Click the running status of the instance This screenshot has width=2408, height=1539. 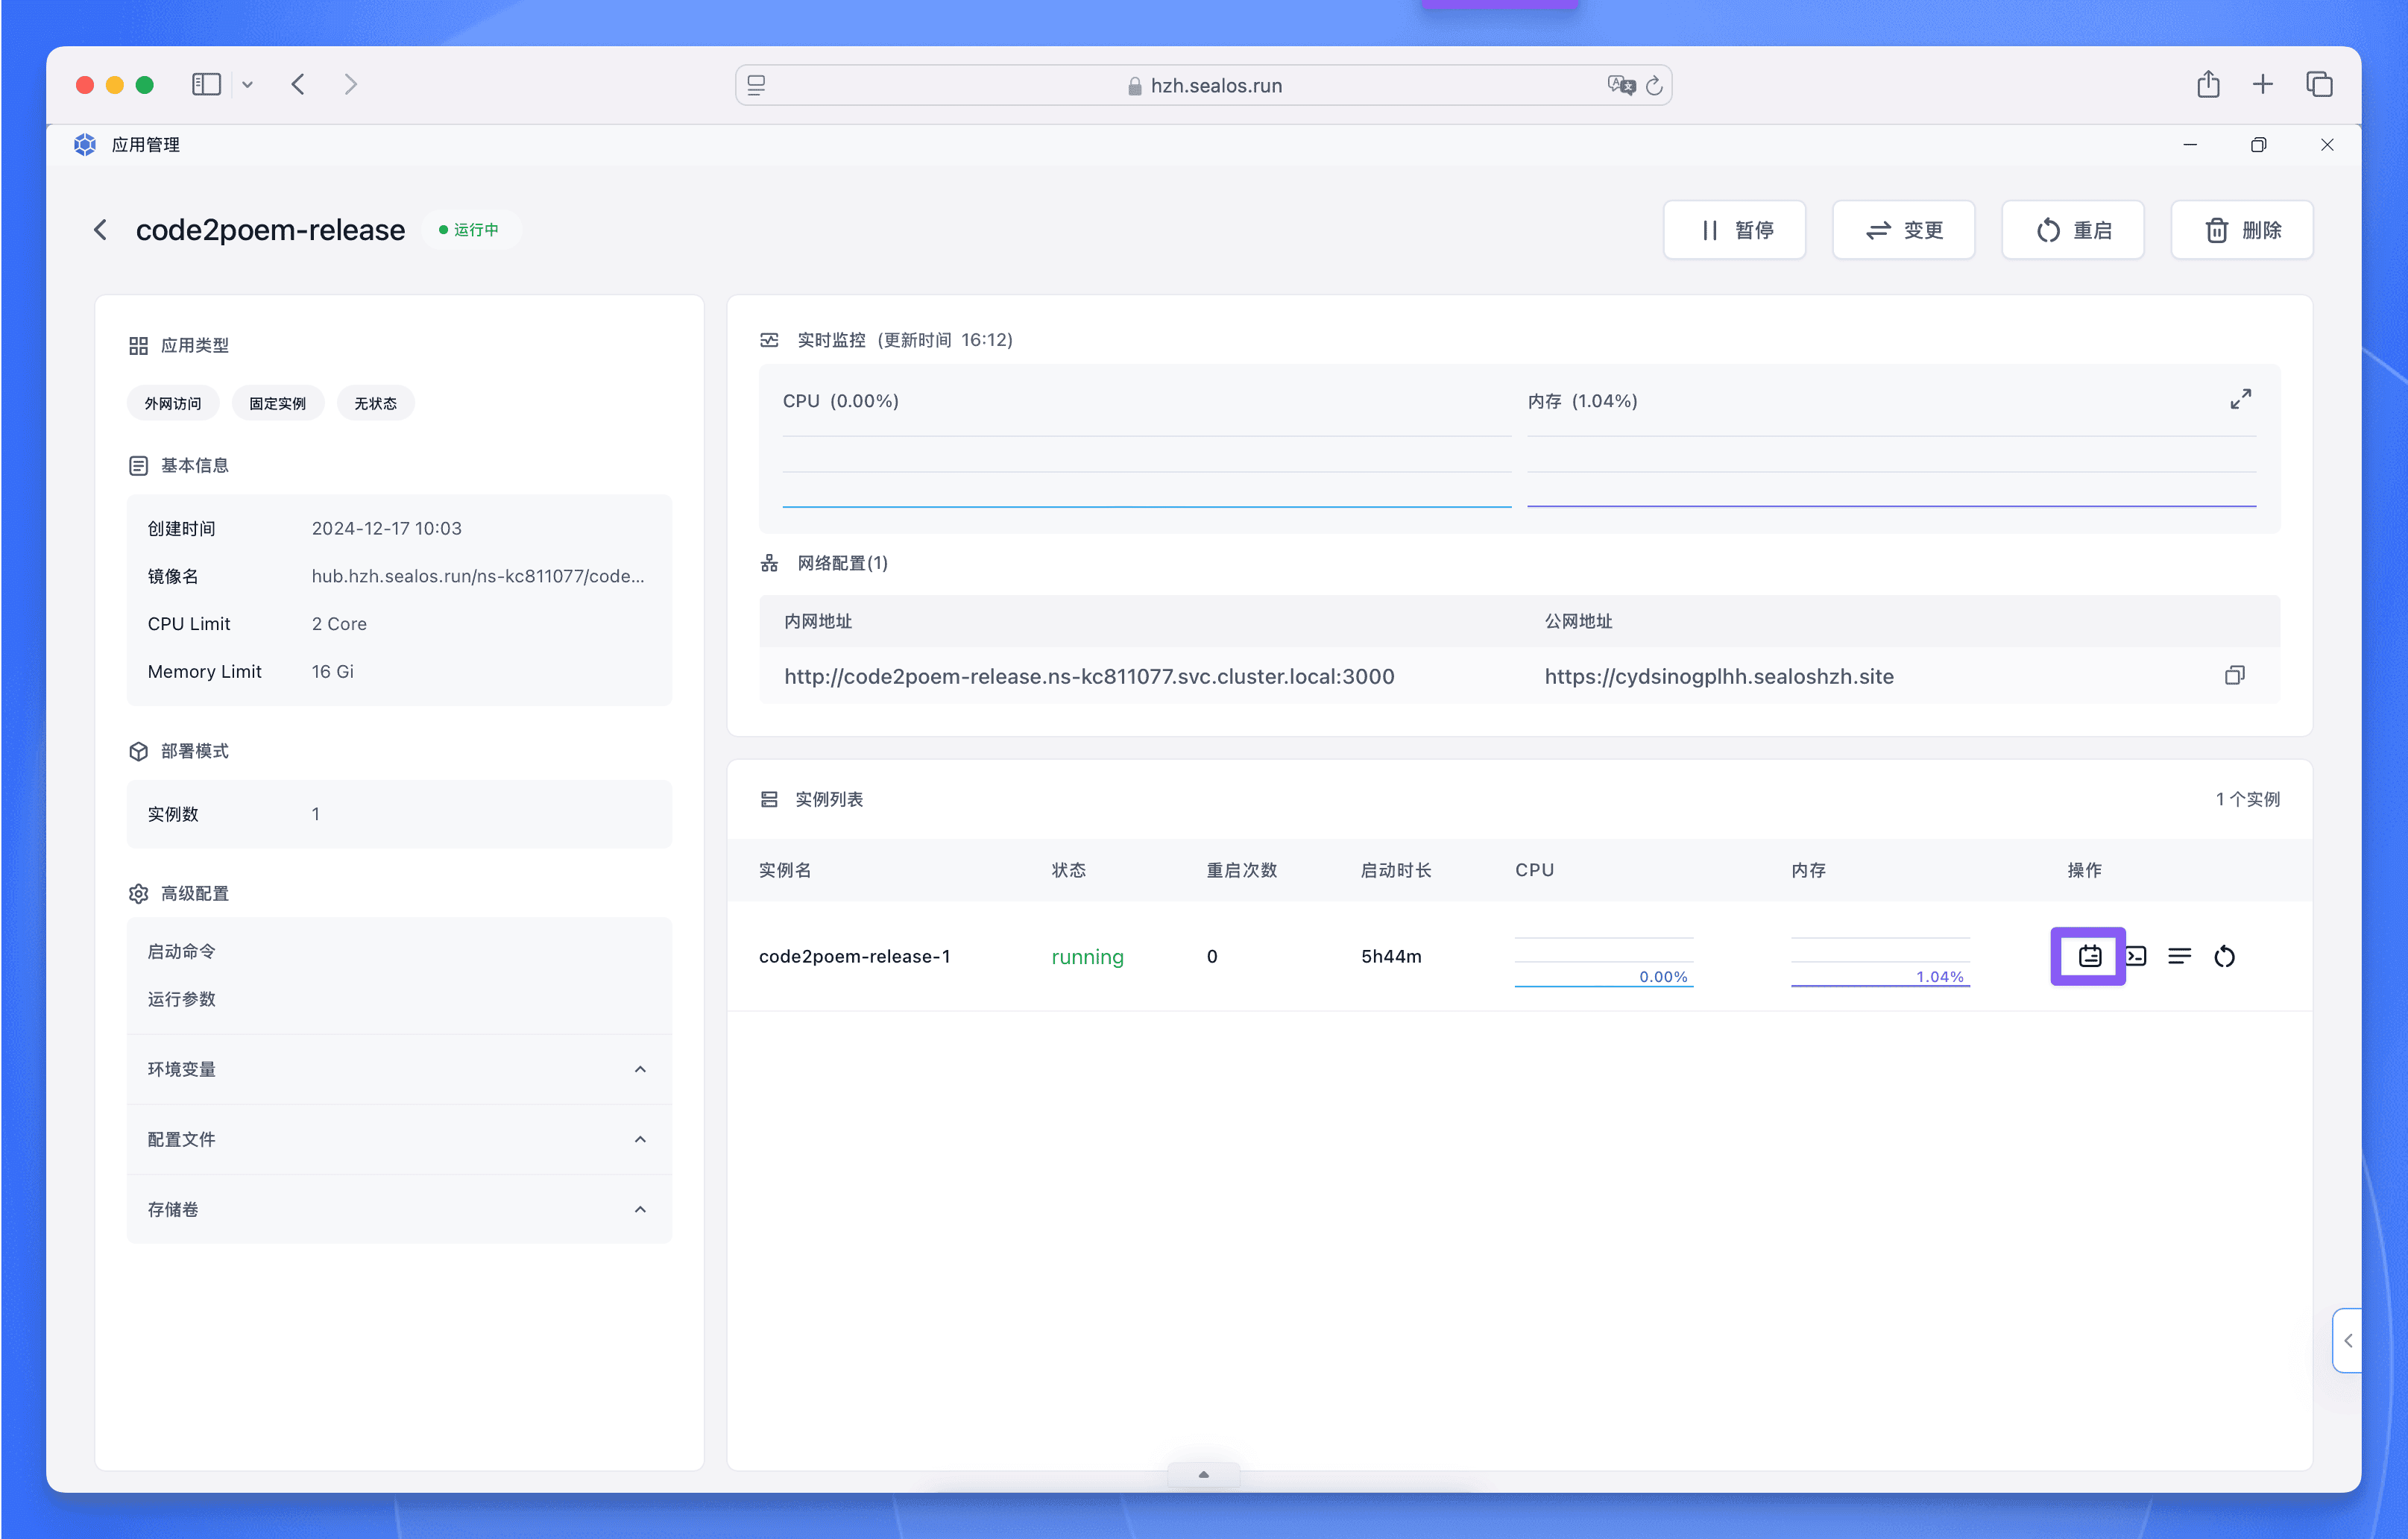[1087, 957]
